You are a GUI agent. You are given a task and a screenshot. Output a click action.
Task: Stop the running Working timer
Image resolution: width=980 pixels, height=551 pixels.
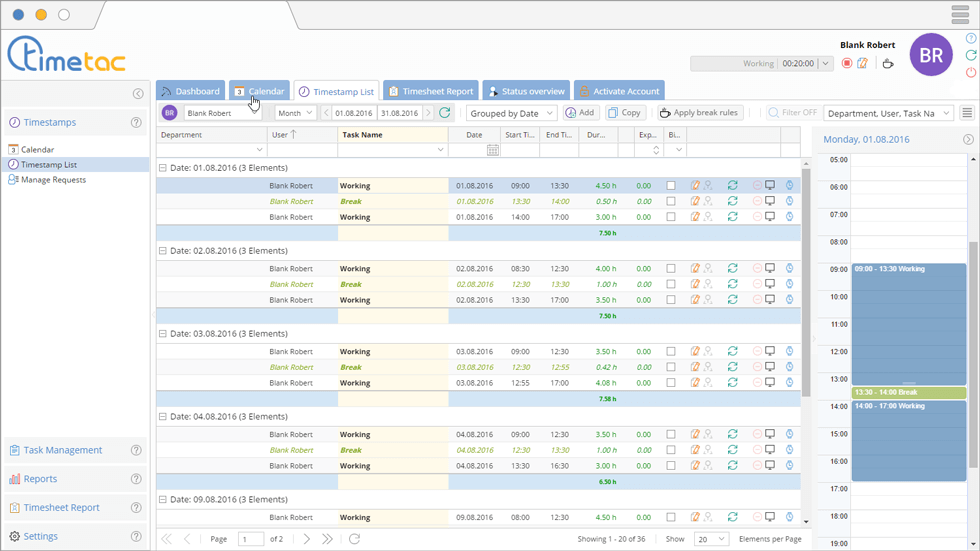click(x=847, y=64)
